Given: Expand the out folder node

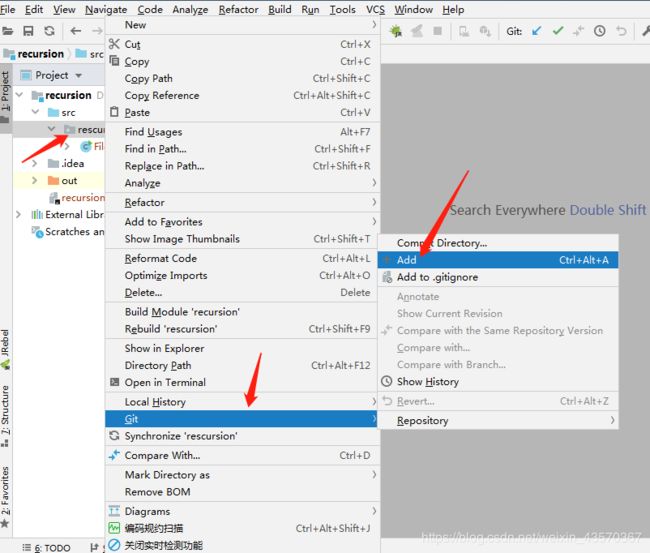Looking at the screenshot, I should pos(35,180).
